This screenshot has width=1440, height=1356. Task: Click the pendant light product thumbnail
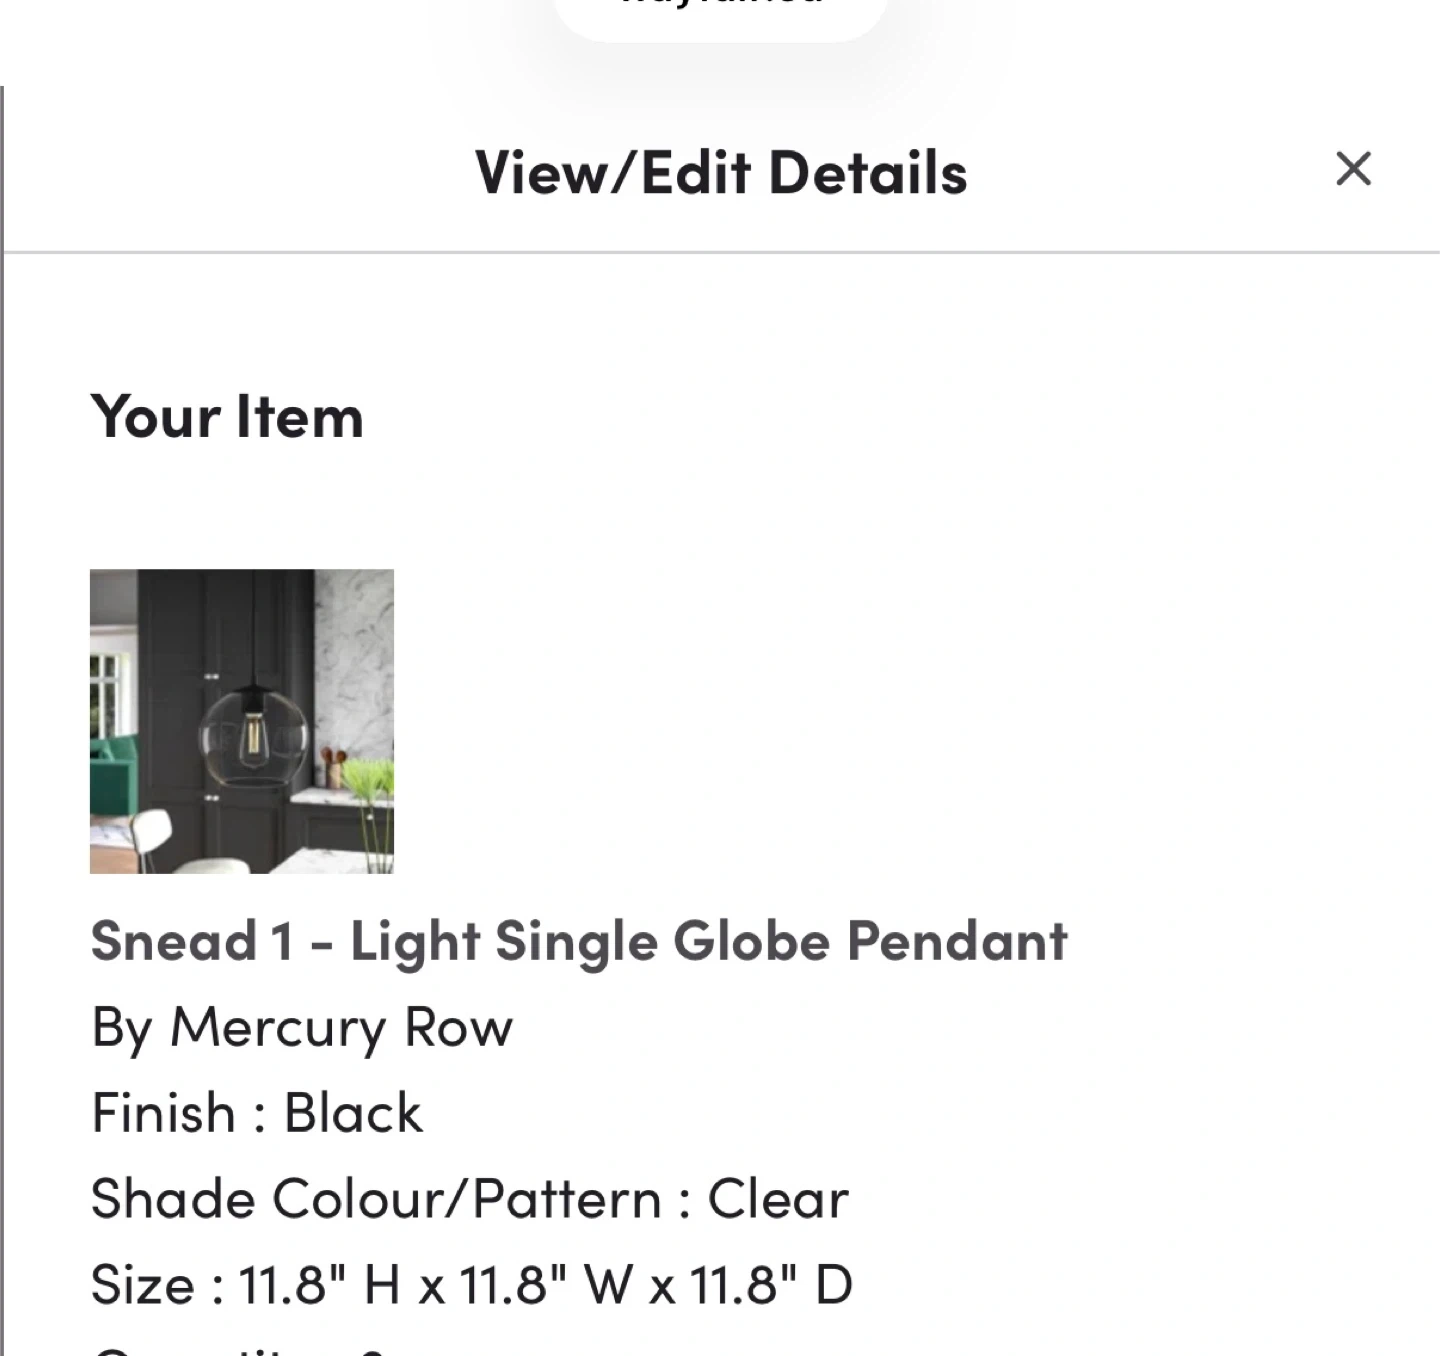tap(242, 721)
